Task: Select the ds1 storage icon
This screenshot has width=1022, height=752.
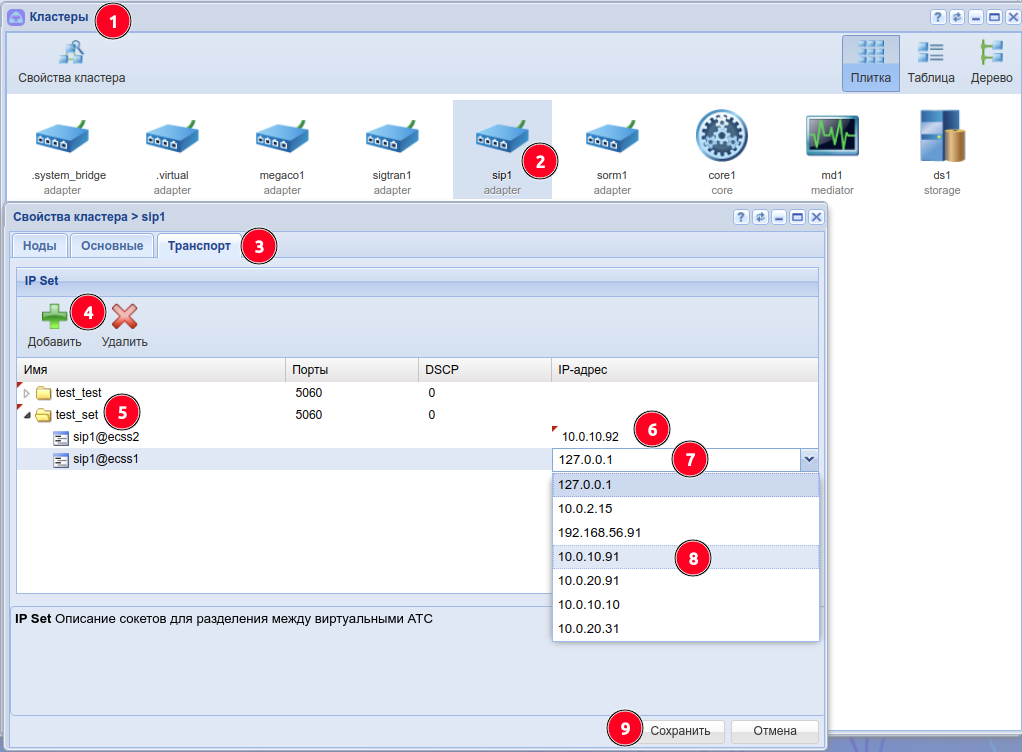Action: pyautogui.click(x=941, y=136)
